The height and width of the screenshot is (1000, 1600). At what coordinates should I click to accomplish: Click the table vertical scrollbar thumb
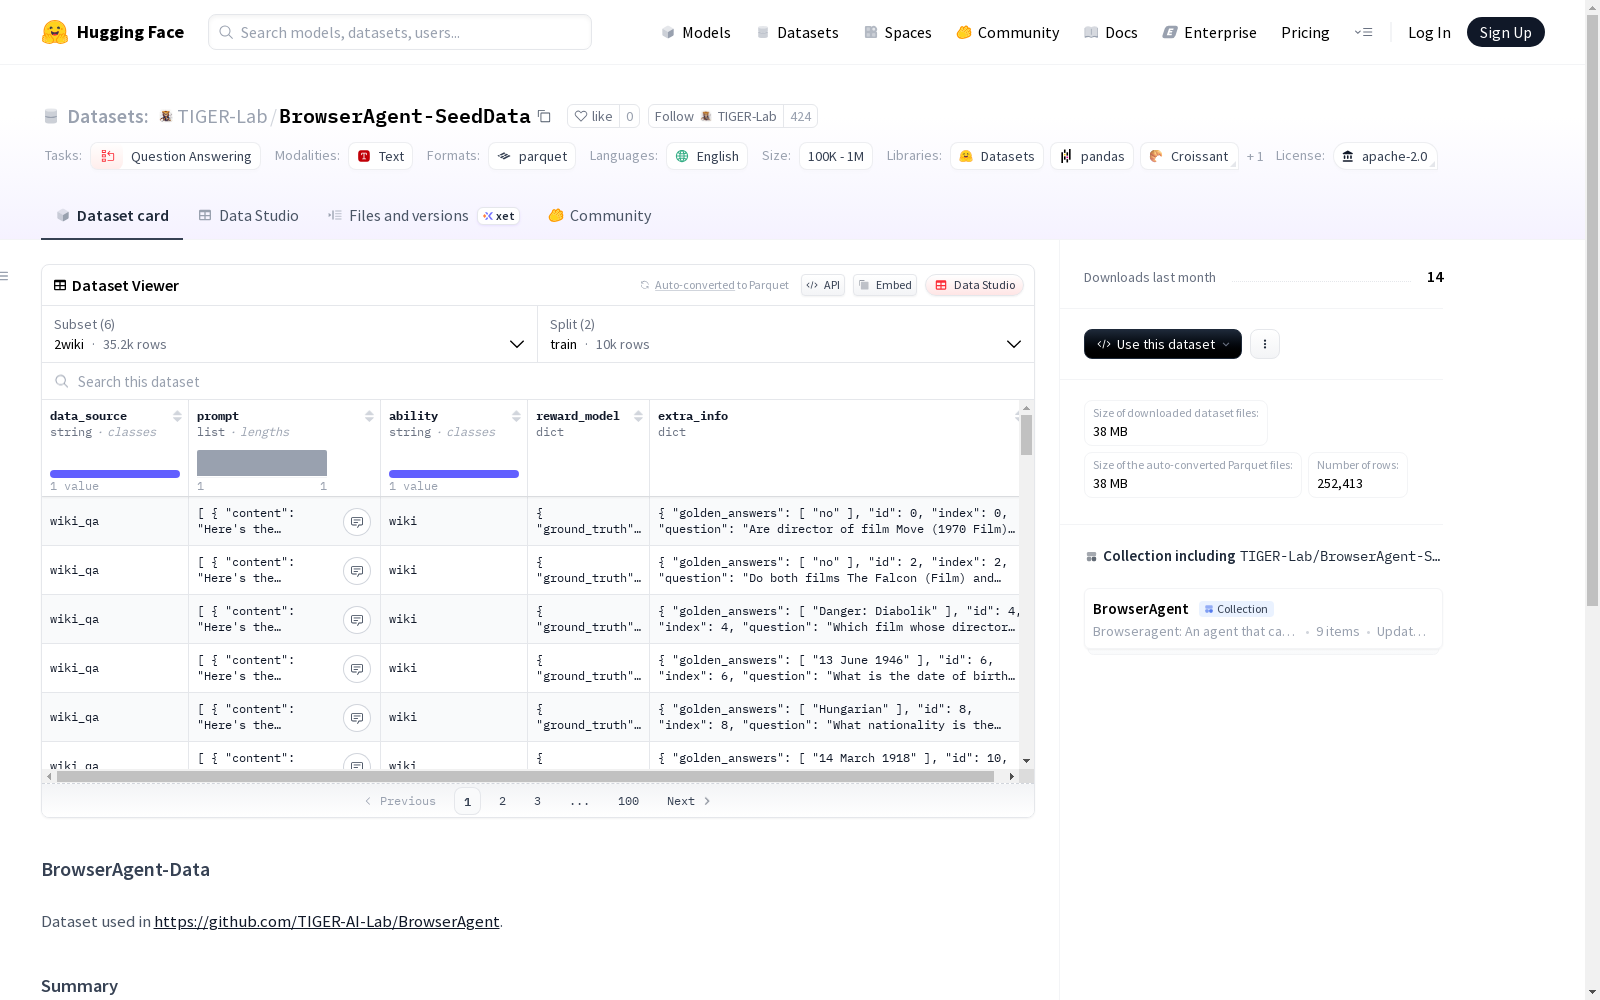pyautogui.click(x=1026, y=435)
